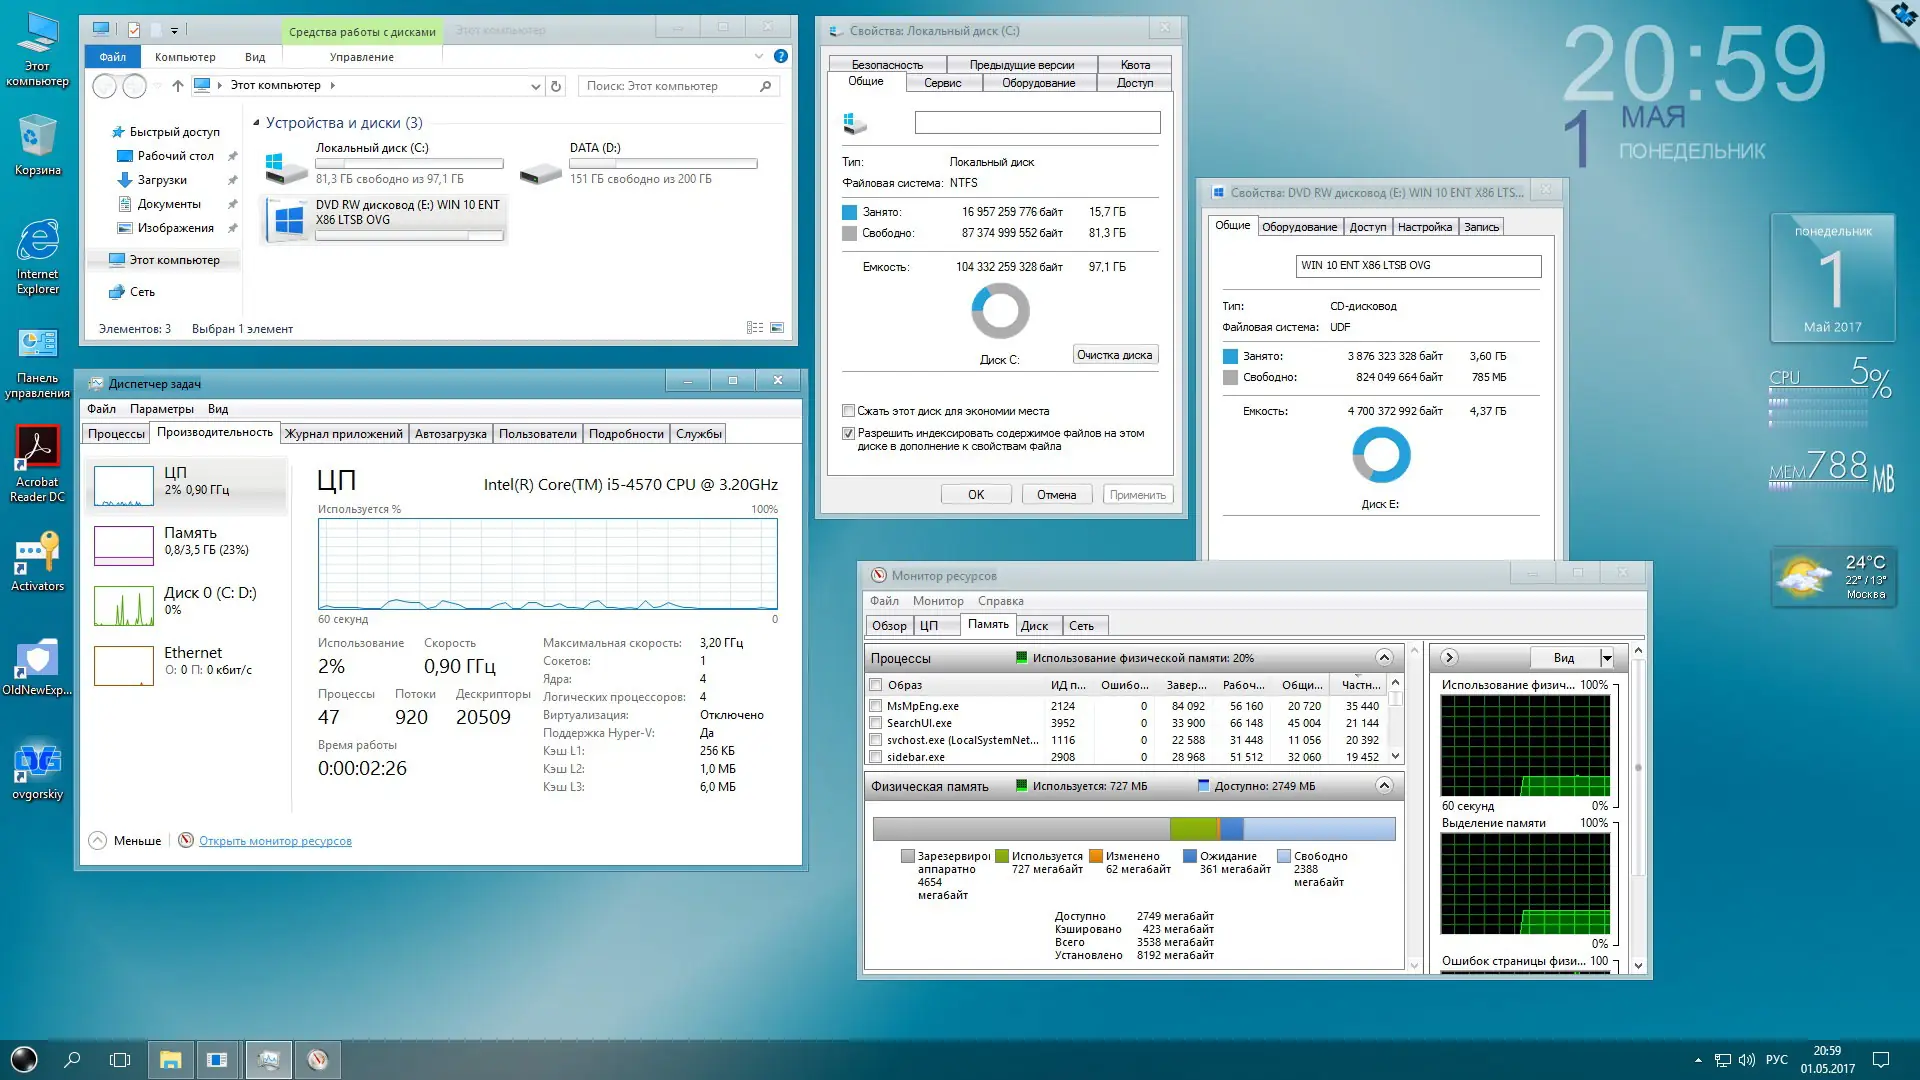Click the disk label input field

tap(1037, 123)
